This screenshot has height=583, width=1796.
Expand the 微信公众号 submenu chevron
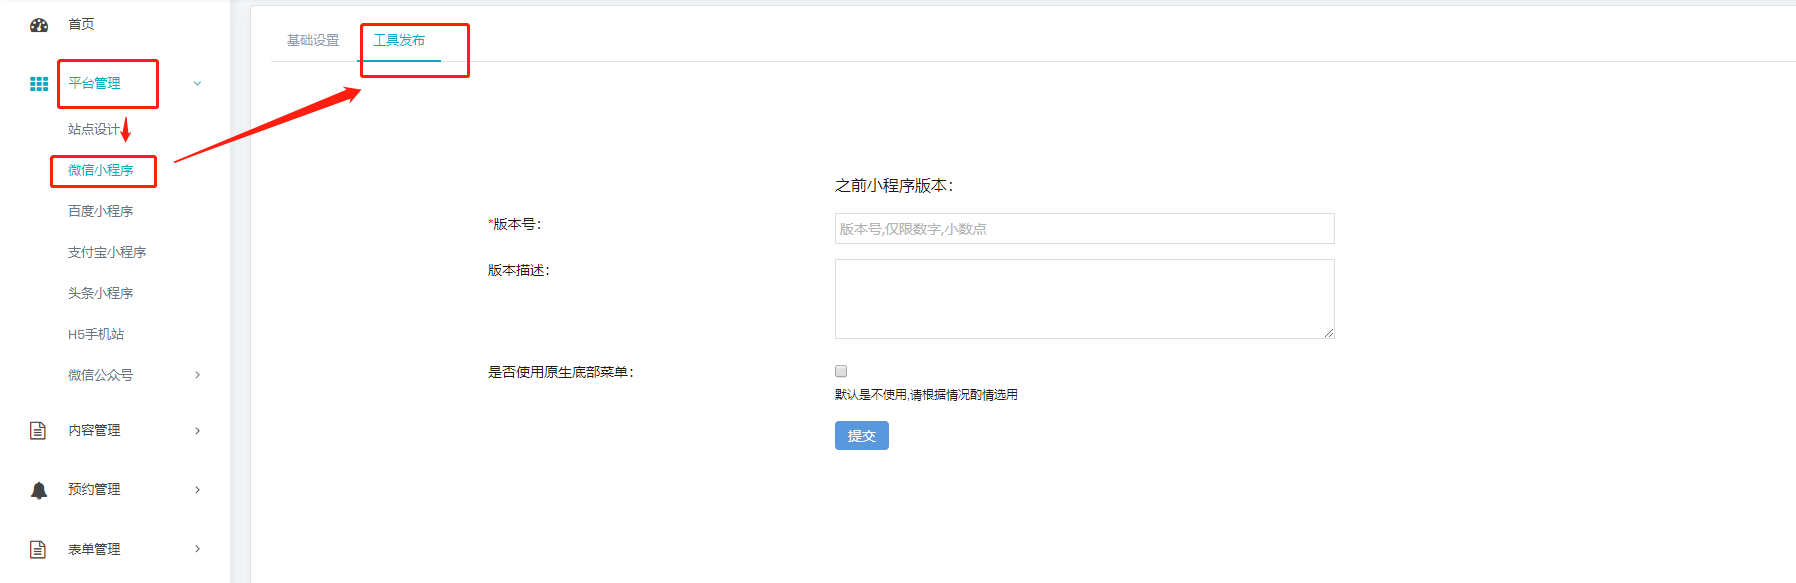coord(197,375)
